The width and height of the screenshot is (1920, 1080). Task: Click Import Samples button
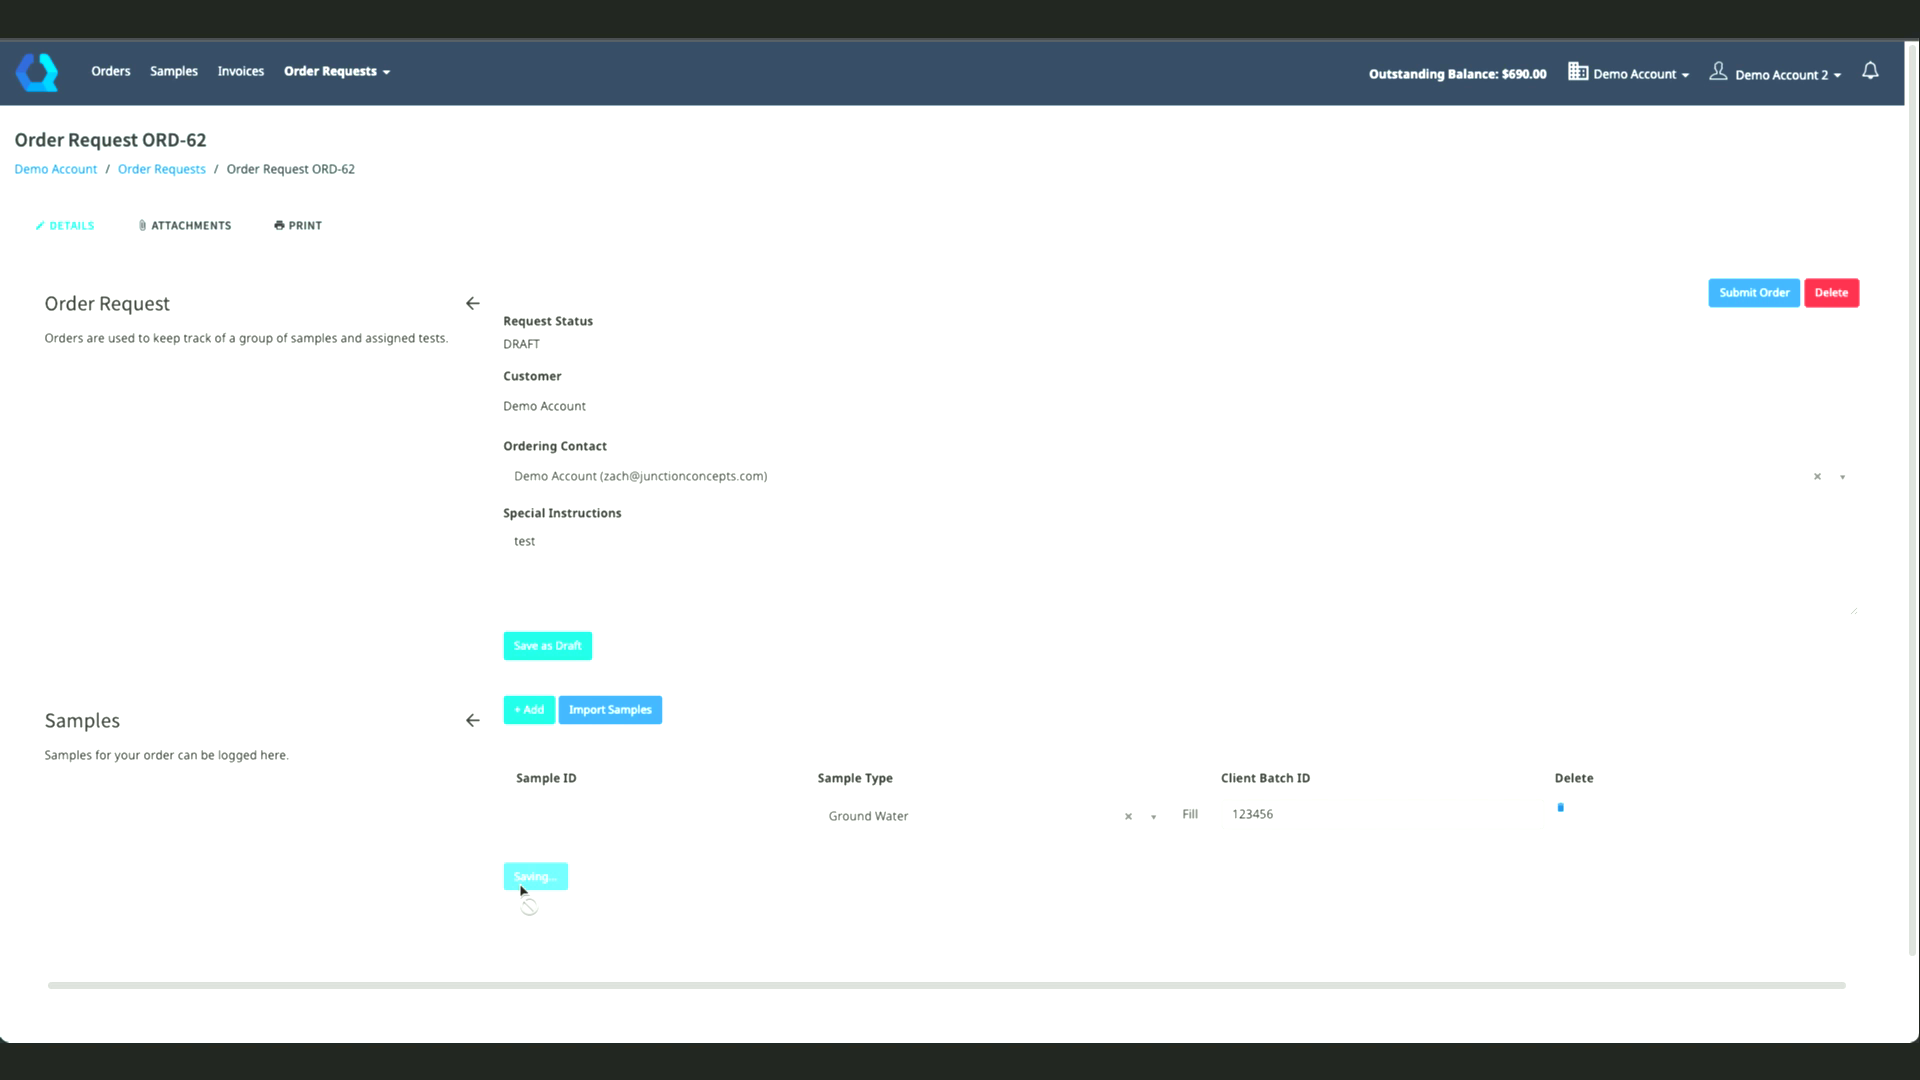coord(609,709)
